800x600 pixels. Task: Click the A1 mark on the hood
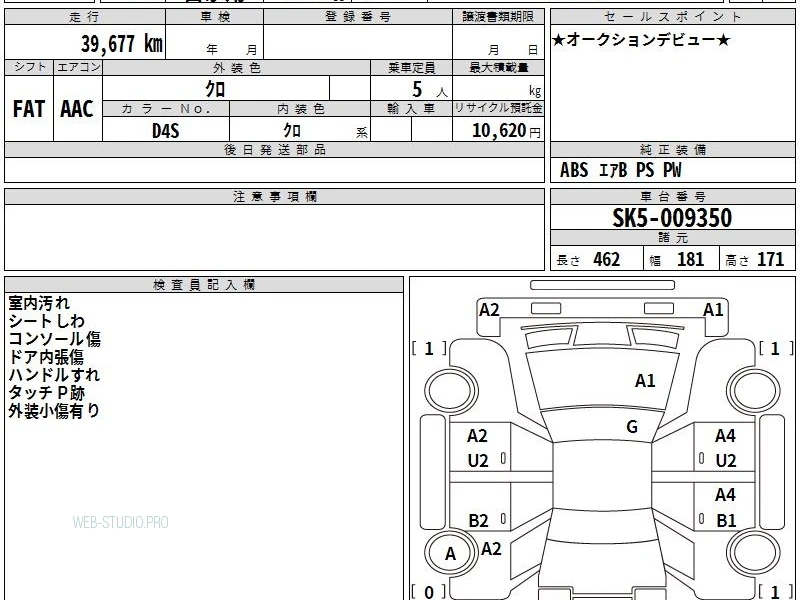coord(645,381)
